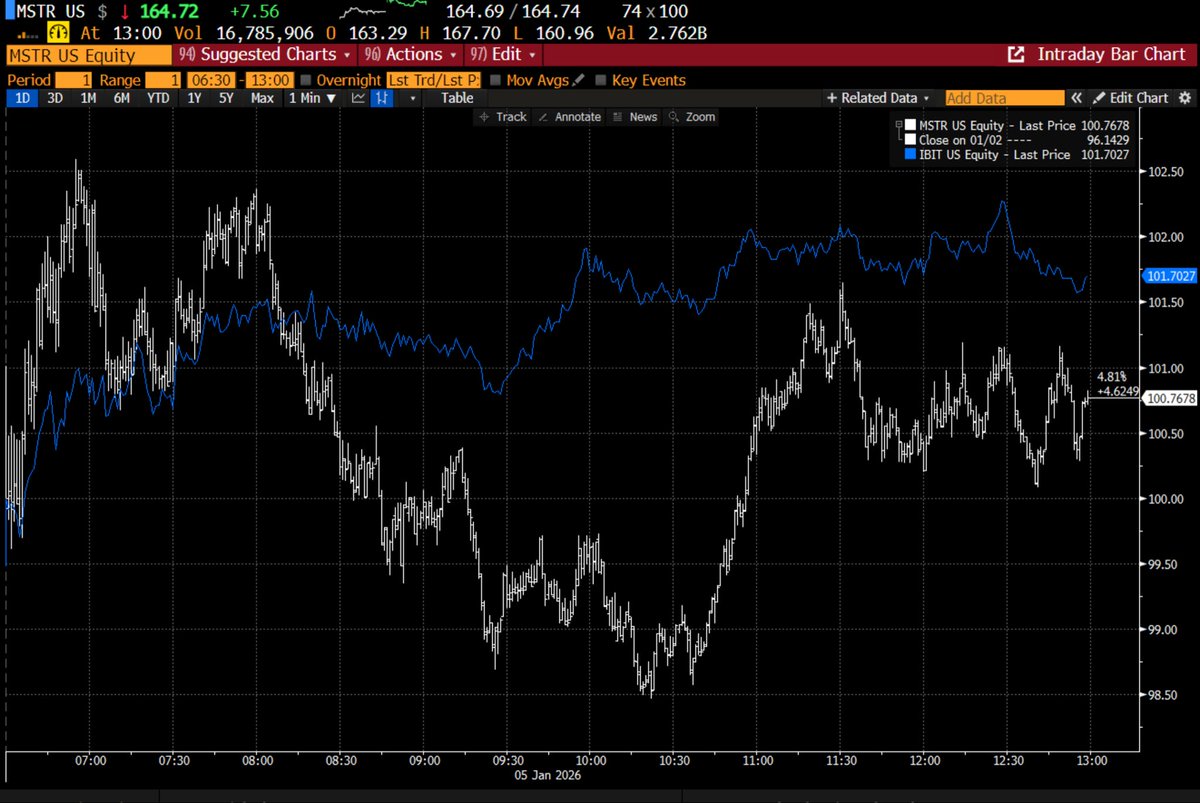Switch to the Max range tab
Screen dimensions: 1200x803
click(263, 98)
